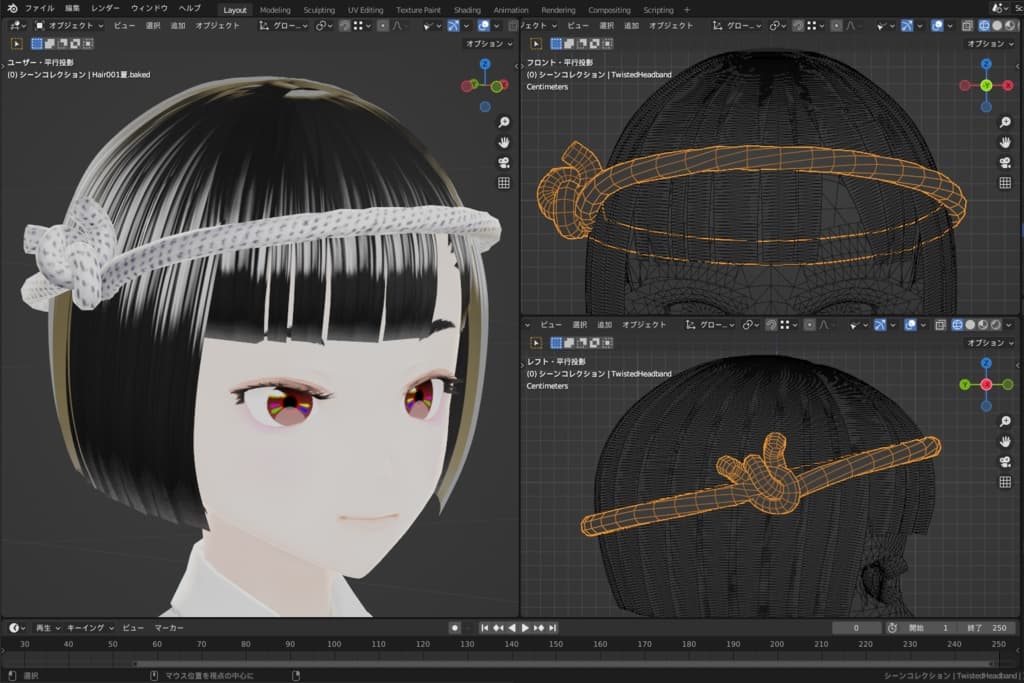Click the Blender logo icon in the top bar
Viewport: 1024px width, 683px height.
pyautogui.click(x=10, y=8)
